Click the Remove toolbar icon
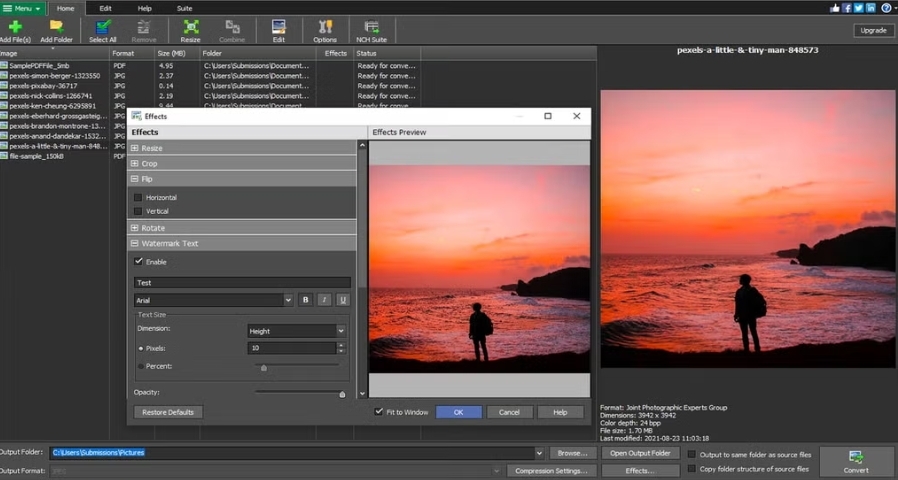 (144, 31)
